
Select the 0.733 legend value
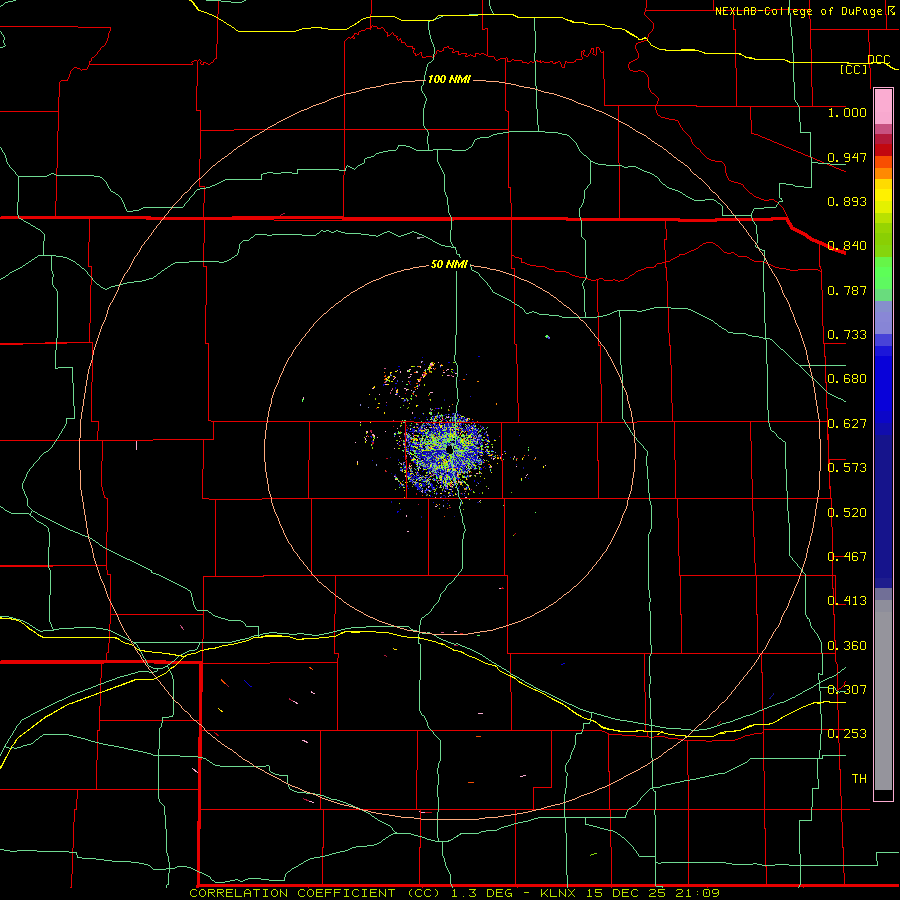point(847,335)
